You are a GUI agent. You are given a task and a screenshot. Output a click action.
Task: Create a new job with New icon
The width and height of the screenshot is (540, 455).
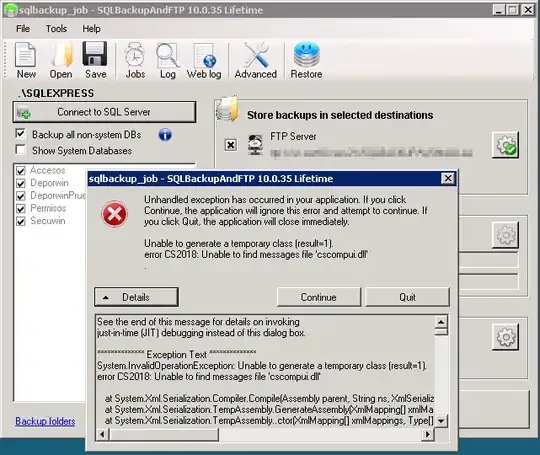click(26, 60)
